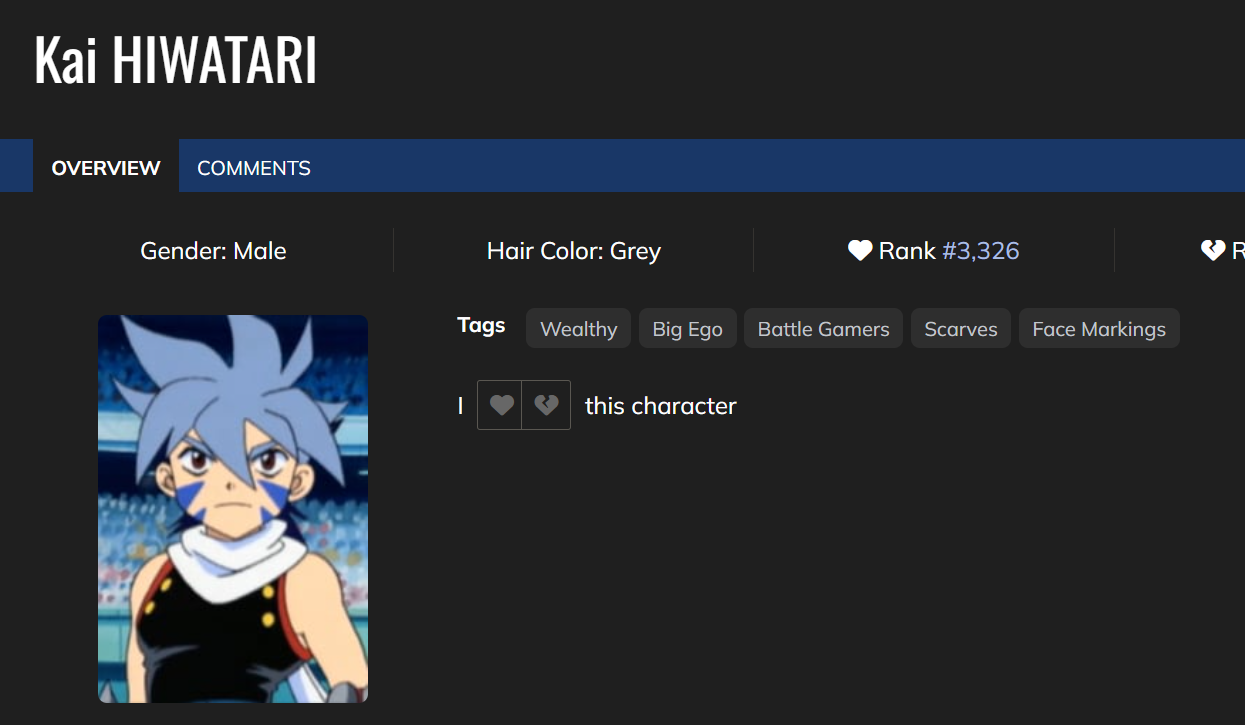This screenshot has width=1245, height=725.
Task: Click the Big Ego tag
Action: [687, 329]
